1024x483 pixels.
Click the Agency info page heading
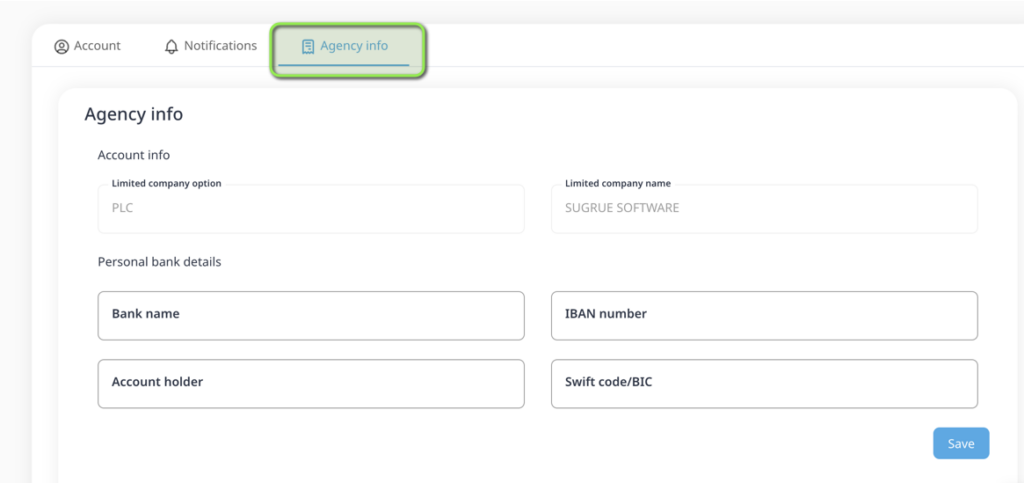[133, 114]
